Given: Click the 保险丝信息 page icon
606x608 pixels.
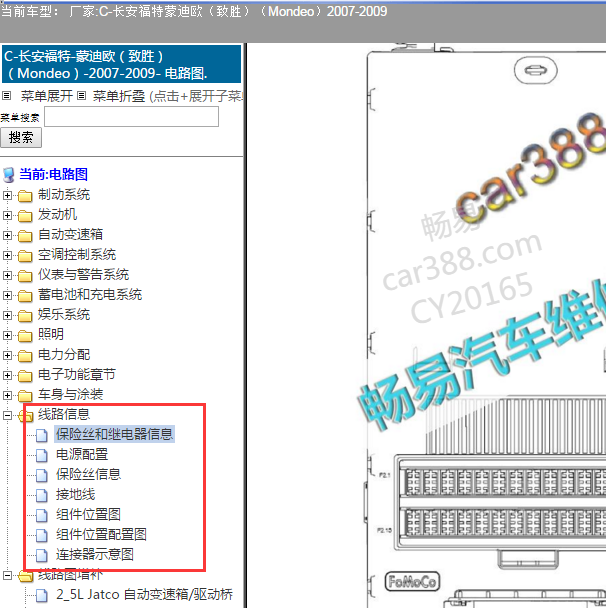Looking at the screenshot, I should coord(42,475).
